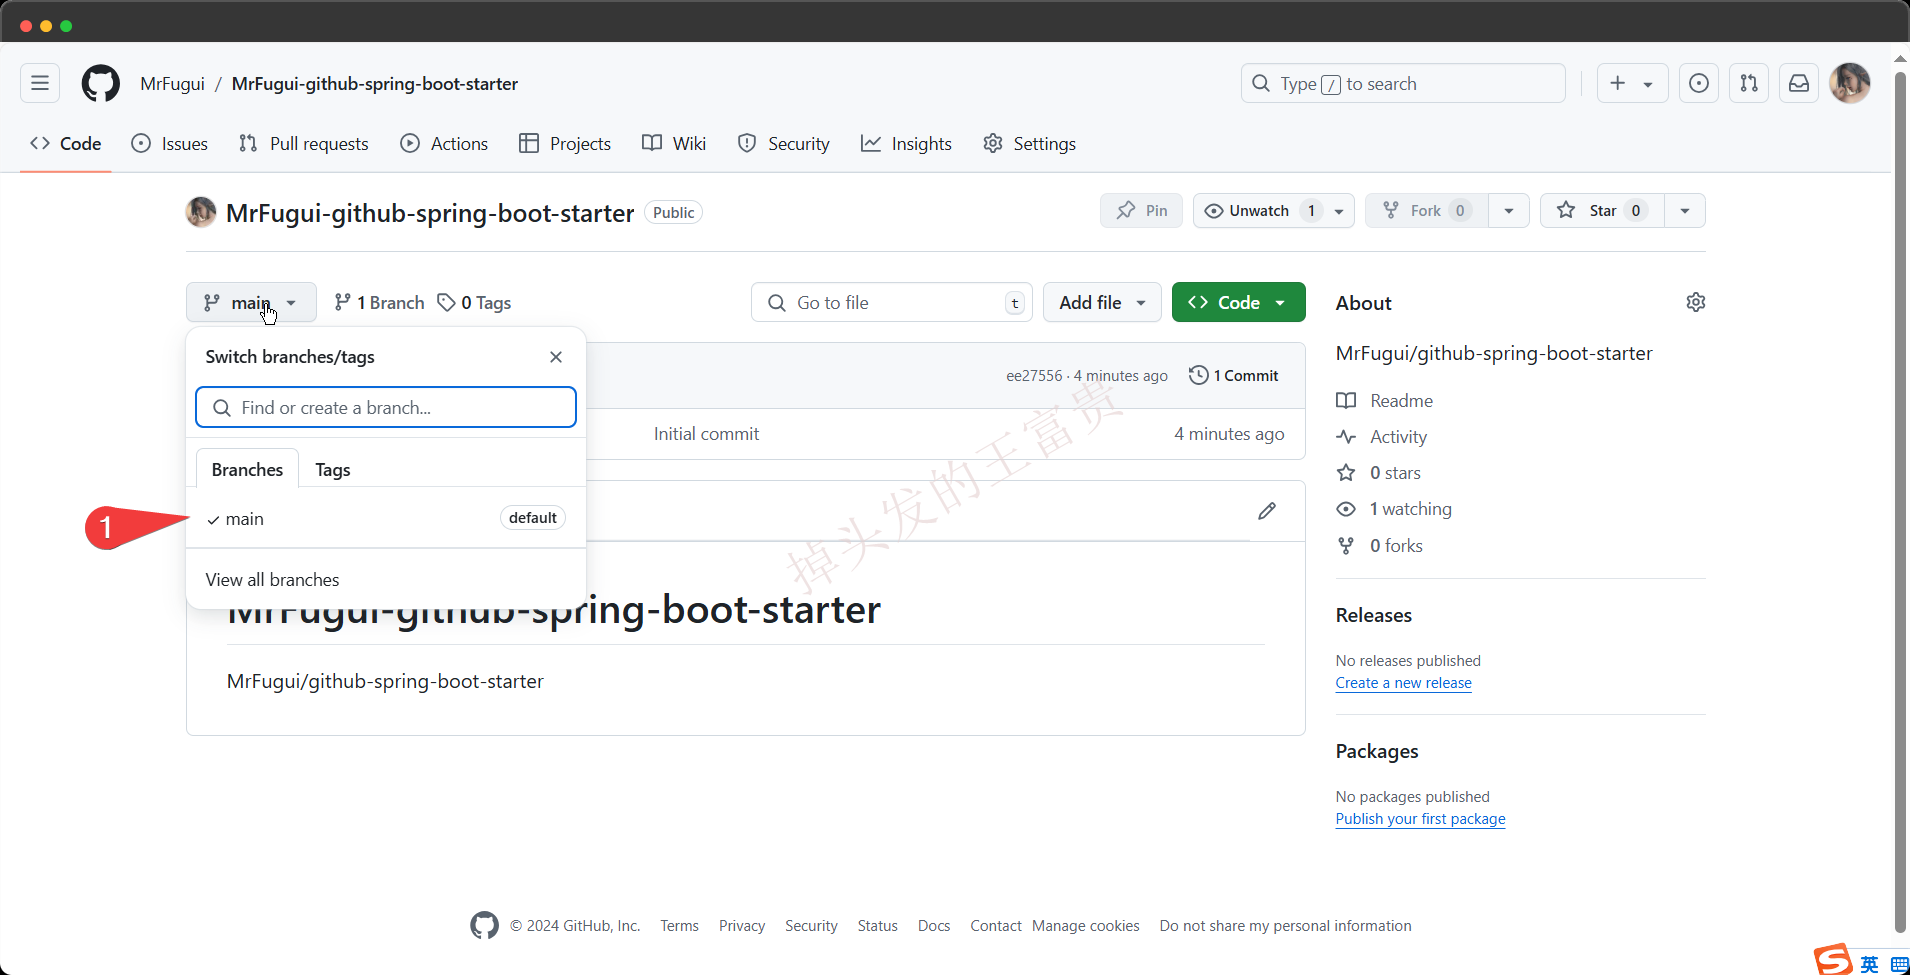Open the user avatar menu

click(1850, 83)
